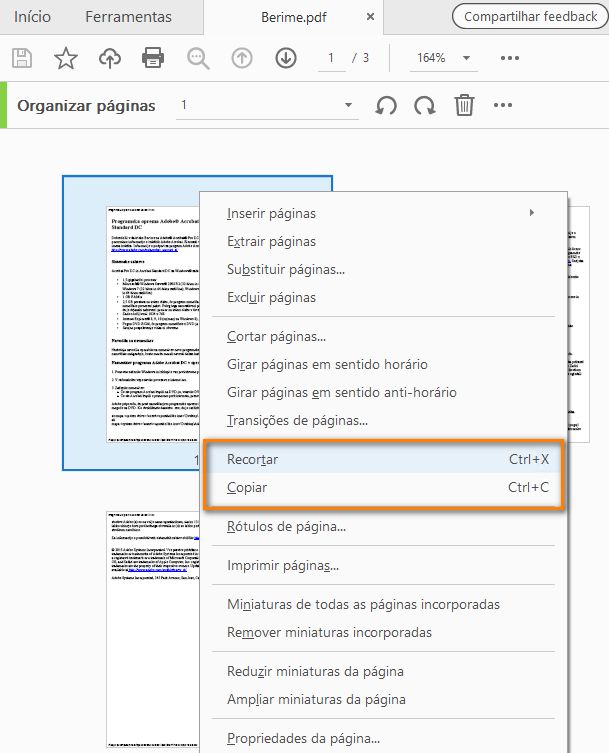Open Propriedades da página... entry

click(383, 738)
